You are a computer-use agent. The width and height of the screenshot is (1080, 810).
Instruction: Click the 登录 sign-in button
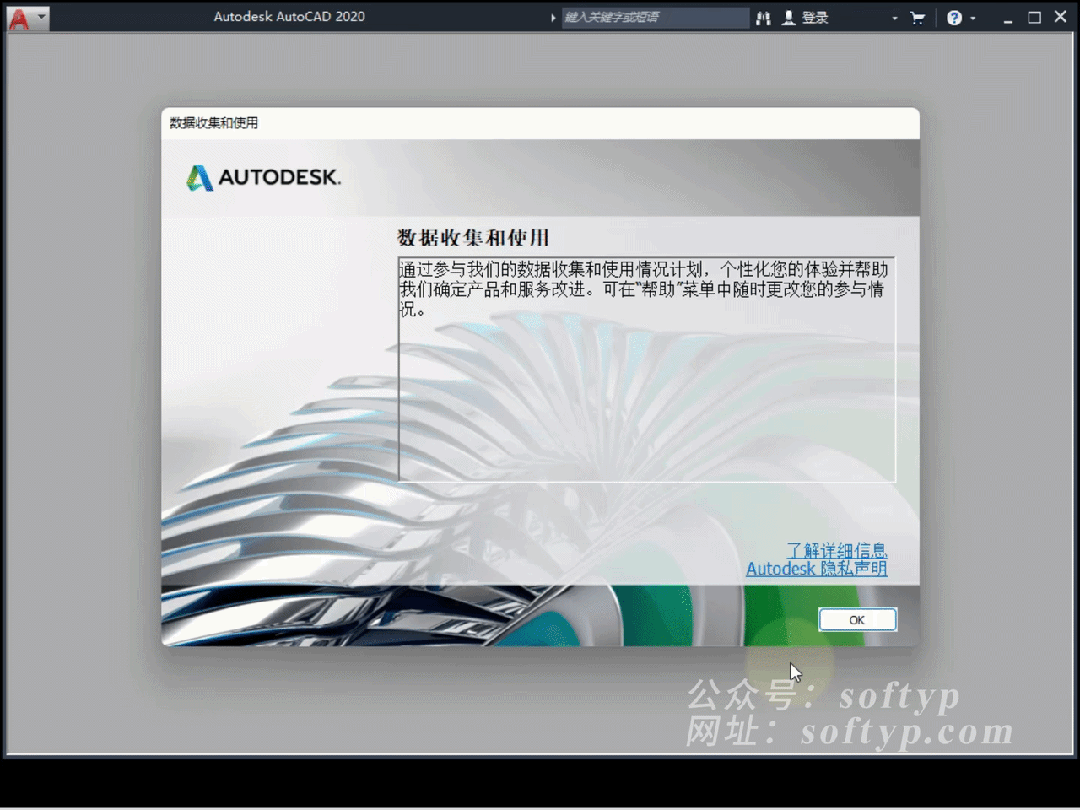[815, 18]
